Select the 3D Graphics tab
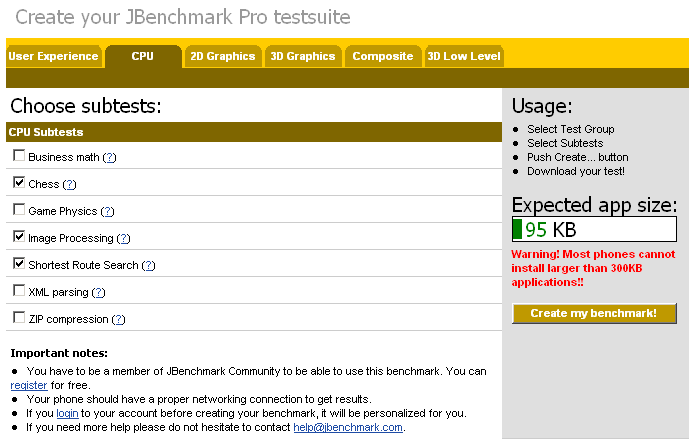This screenshot has width=696, height=445. coord(303,57)
